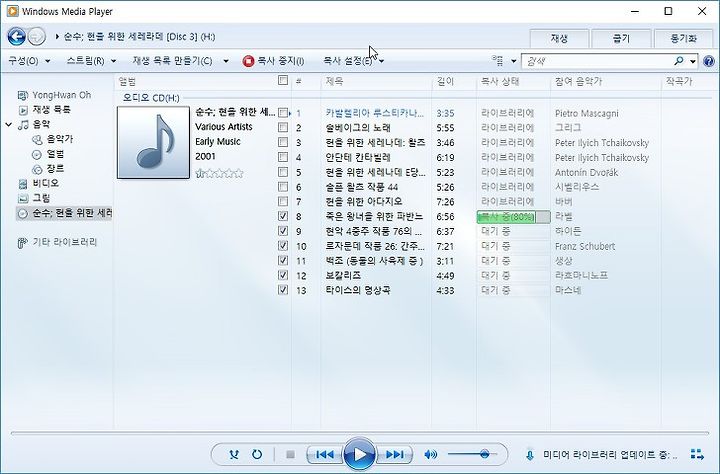Image resolution: width=720 pixels, height=474 pixels.
Task: Check track 2 솔베이그의 노래
Action: click(283, 127)
